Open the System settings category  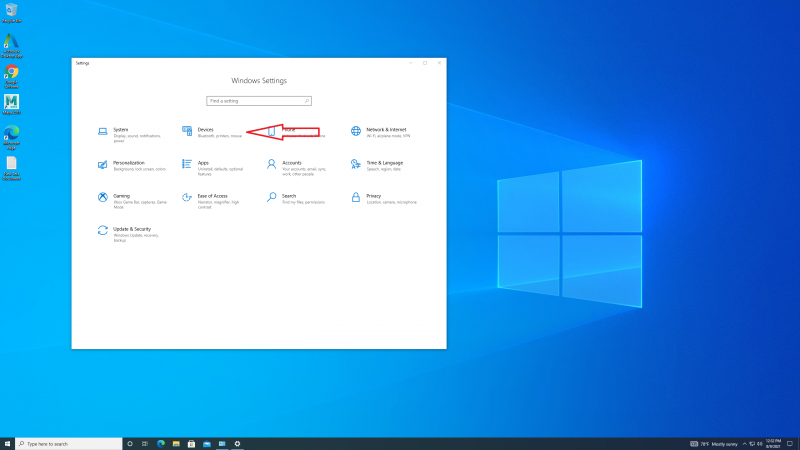click(x=130, y=134)
